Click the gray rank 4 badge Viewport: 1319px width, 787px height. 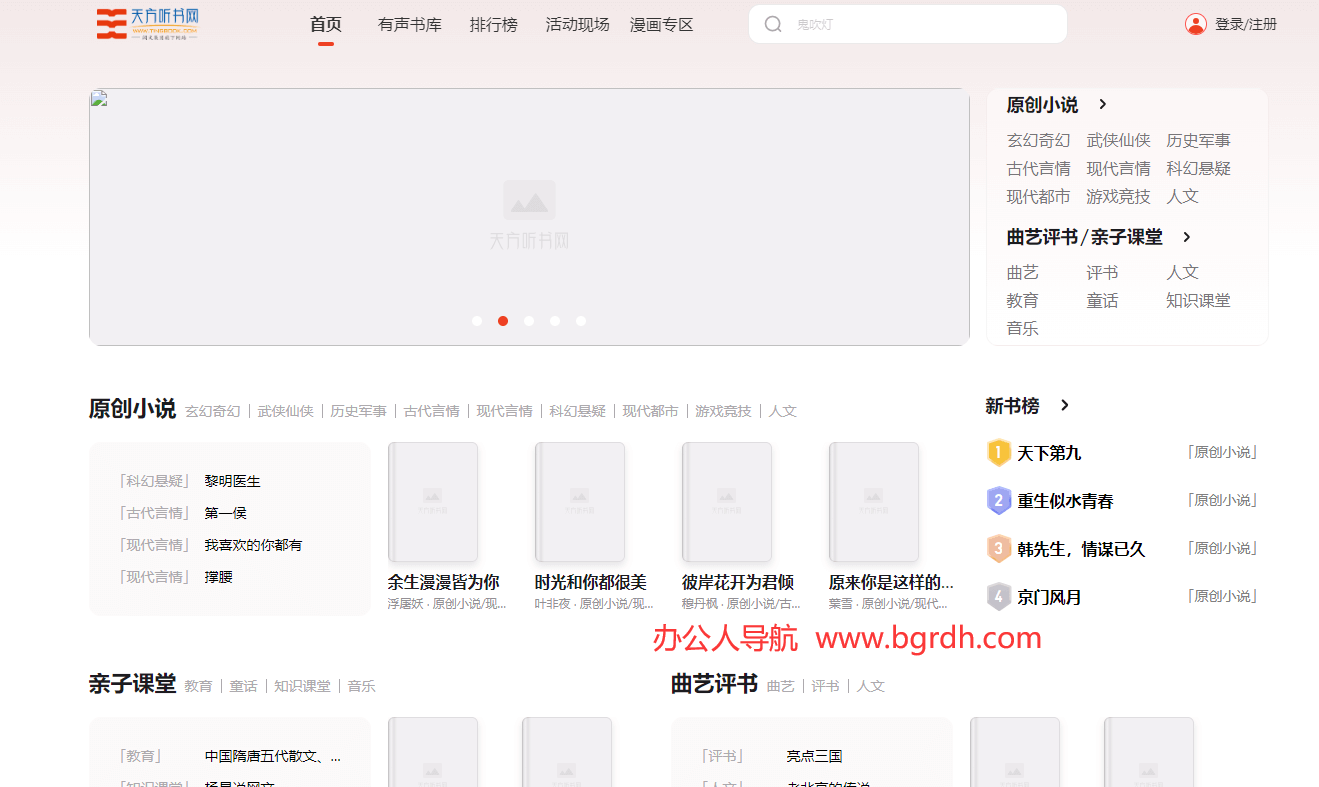coord(999,597)
